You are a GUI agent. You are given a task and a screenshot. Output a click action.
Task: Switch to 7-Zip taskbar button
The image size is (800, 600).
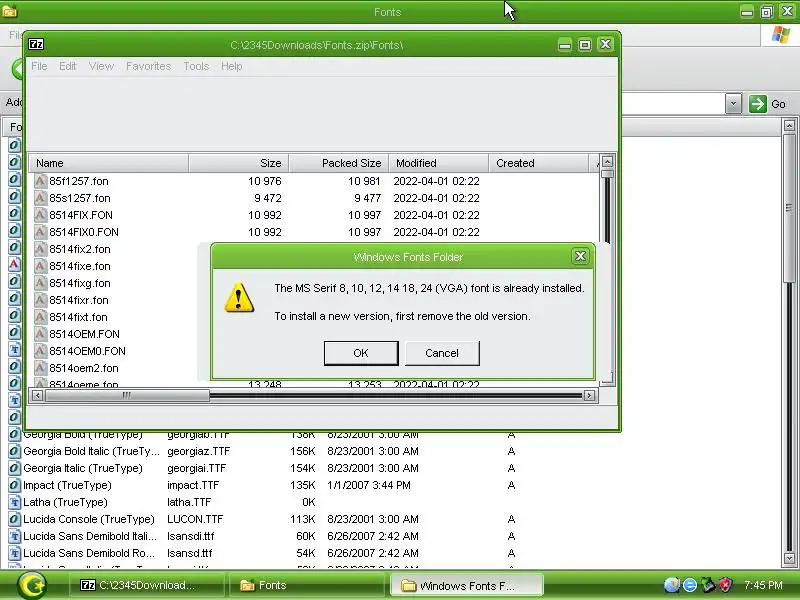pos(146,585)
